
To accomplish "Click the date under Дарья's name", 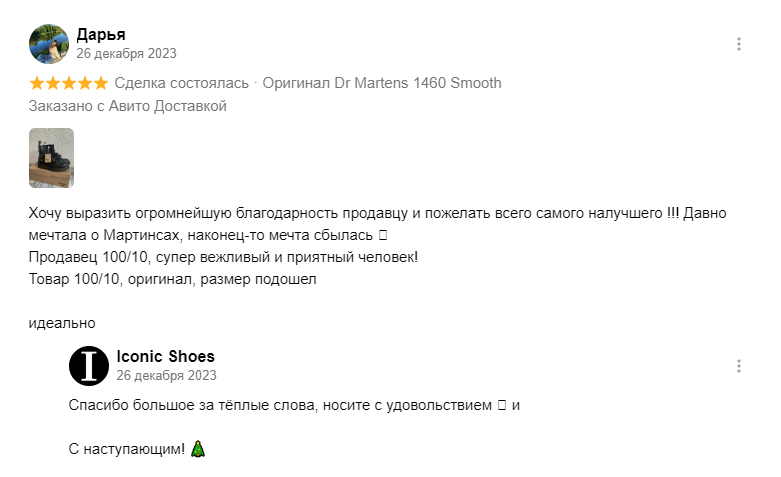I will point(127,53).
